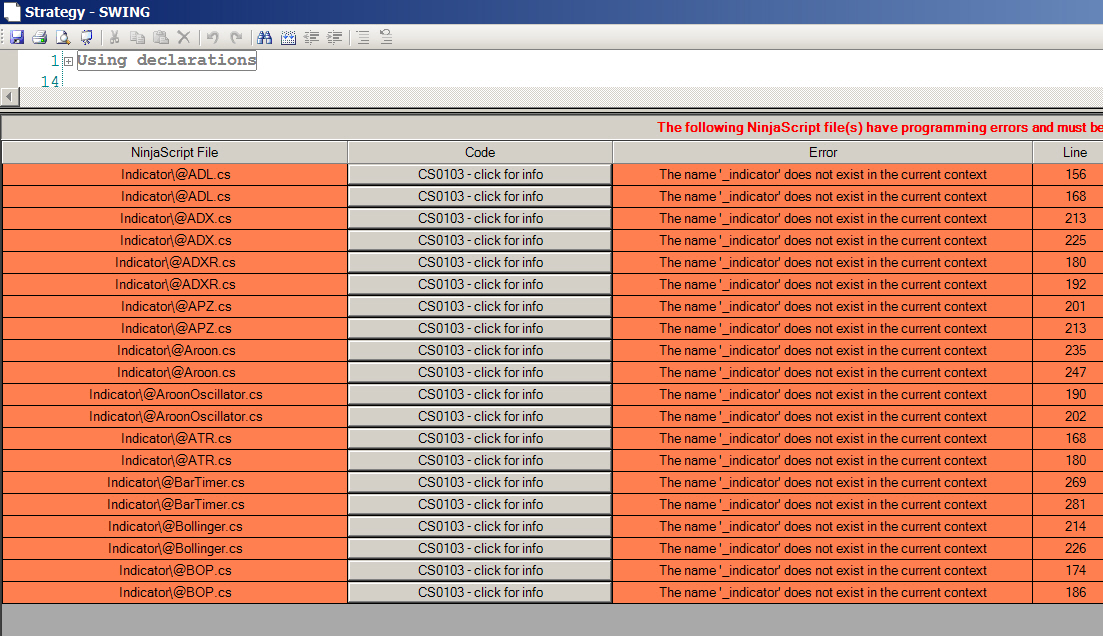The image size is (1103, 636).
Task: Click CS0103 info button for ADL line 168
Action: click(x=480, y=196)
